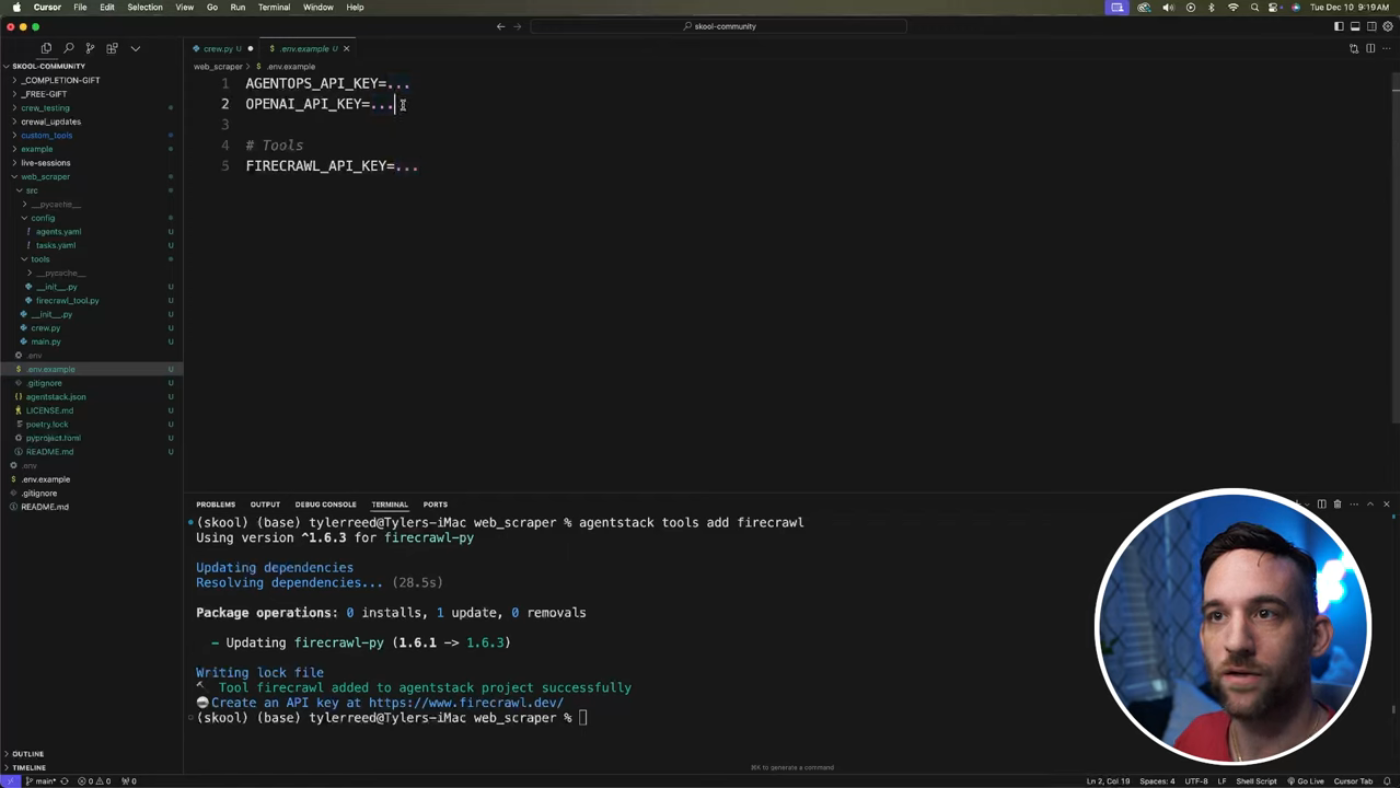Expand the custom_tools folder

(46, 135)
